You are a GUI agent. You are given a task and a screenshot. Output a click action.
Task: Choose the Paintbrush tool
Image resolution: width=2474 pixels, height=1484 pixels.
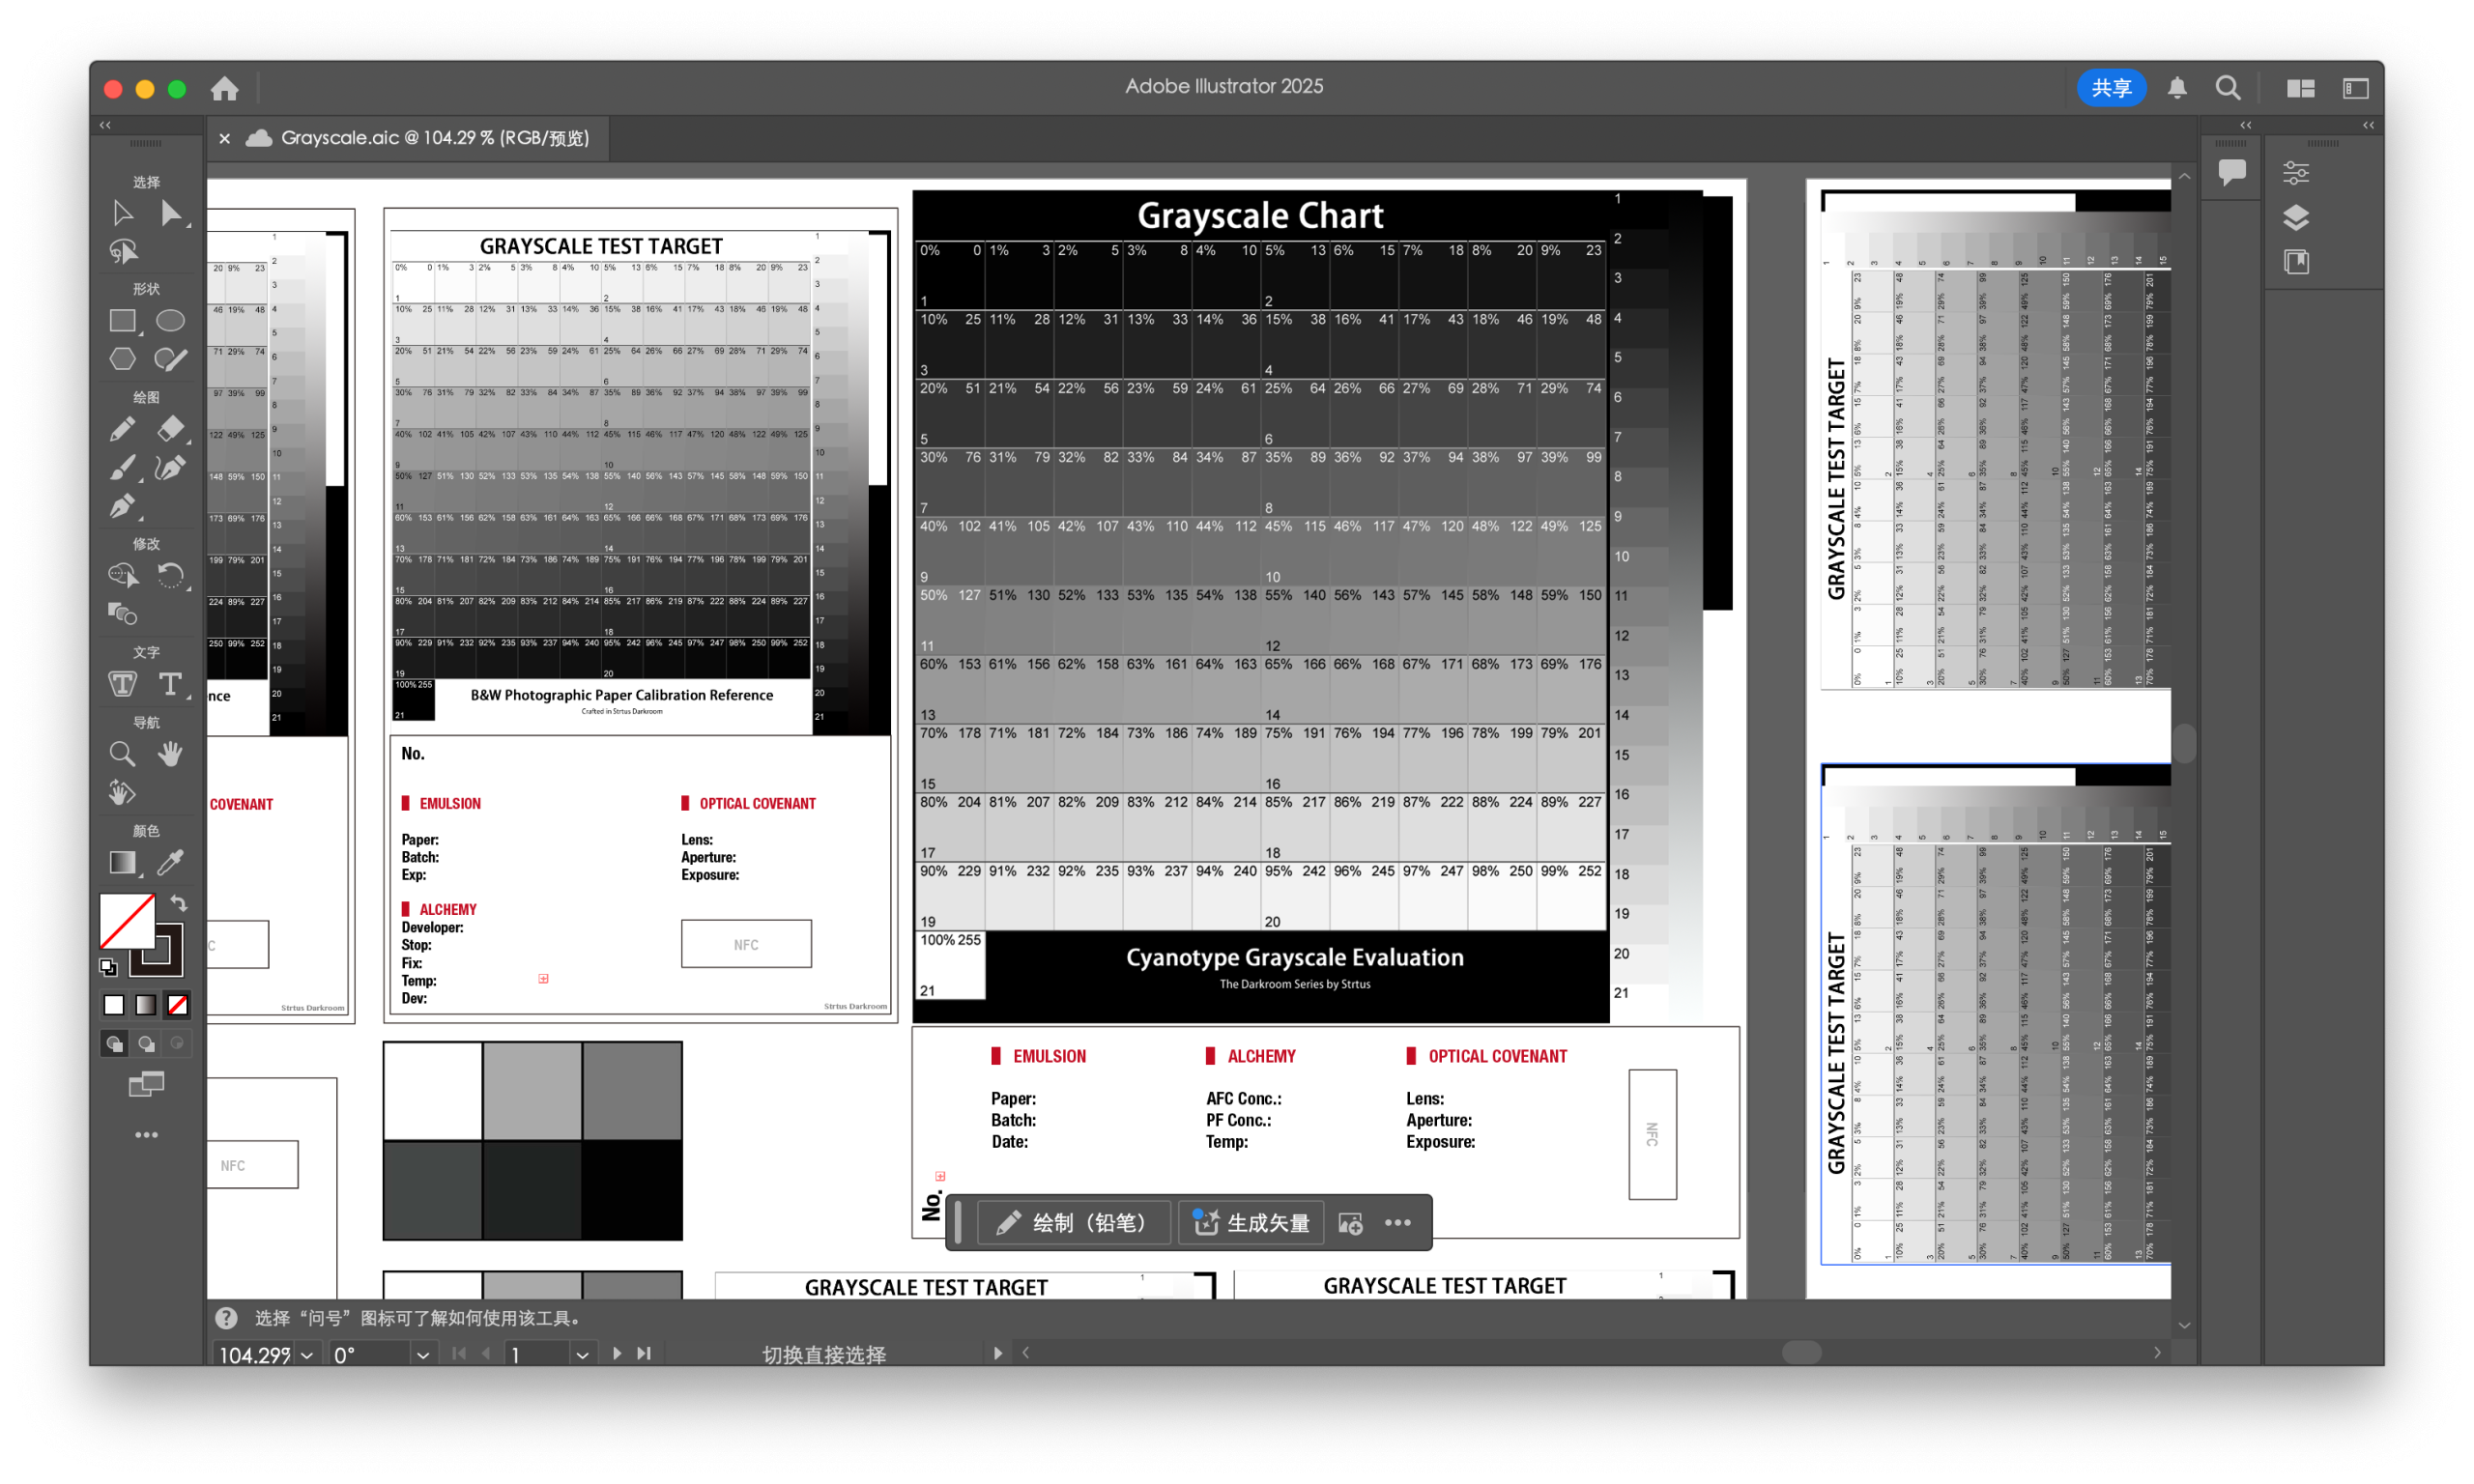pos(122,468)
